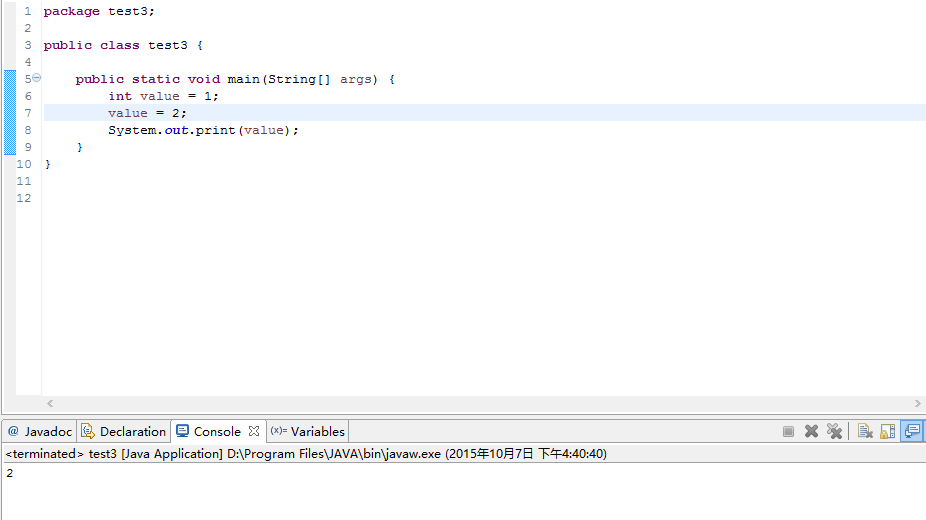Screen dimensions: 926x520
Task: Click the blue range indicator beside line 7
Action: click(9, 113)
